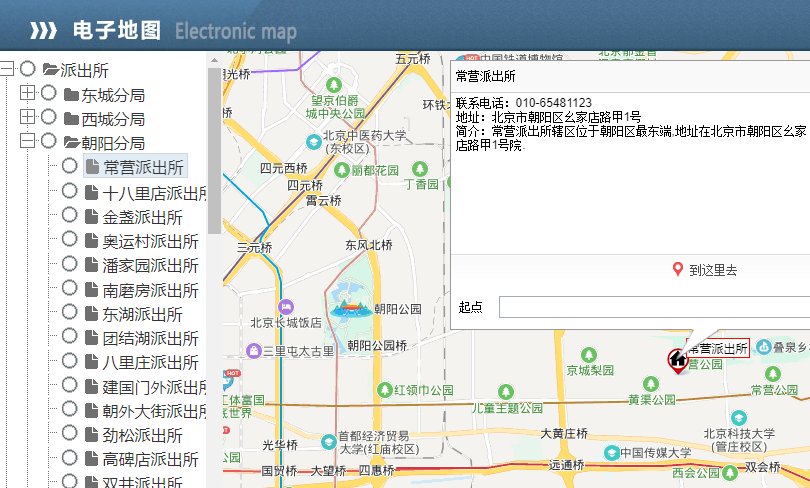Click the file icon of 南磨房派出所
This screenshot has height=488, width=810.
tap(91, 290)
